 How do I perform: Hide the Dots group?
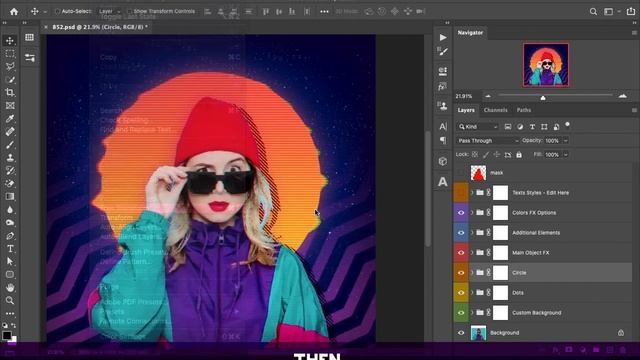click(x=461, y=293)
